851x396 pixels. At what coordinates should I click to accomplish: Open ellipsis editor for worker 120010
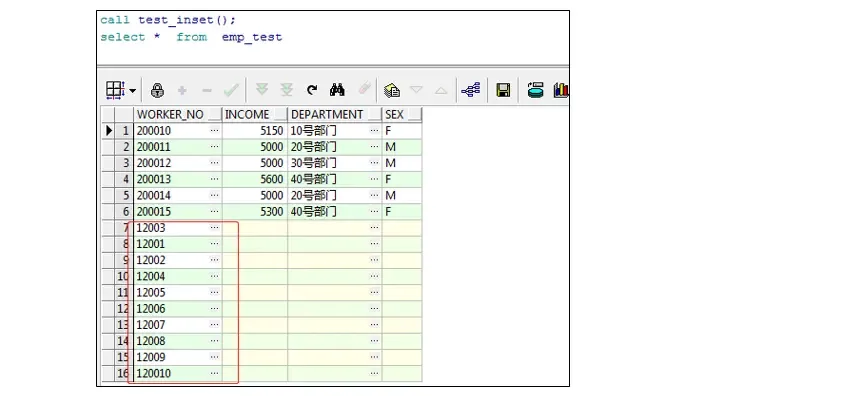click(214, 373)
